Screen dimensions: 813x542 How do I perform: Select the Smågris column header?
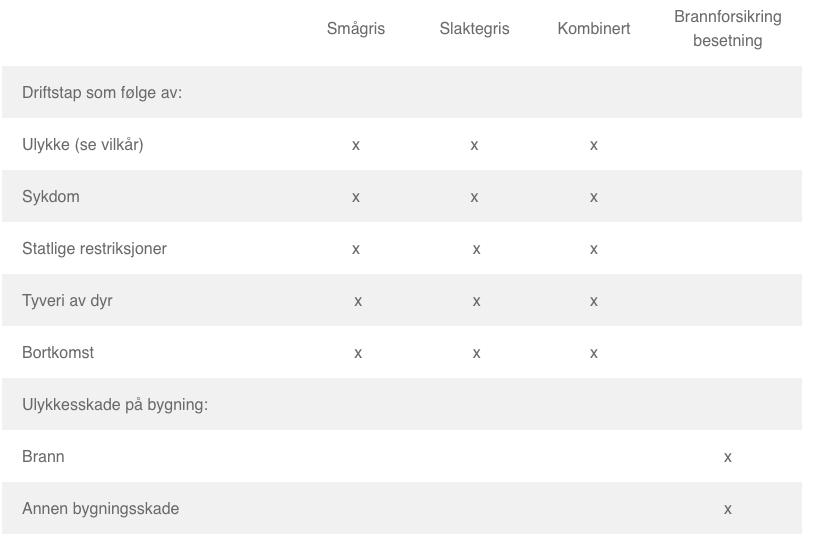coord(356,29)
